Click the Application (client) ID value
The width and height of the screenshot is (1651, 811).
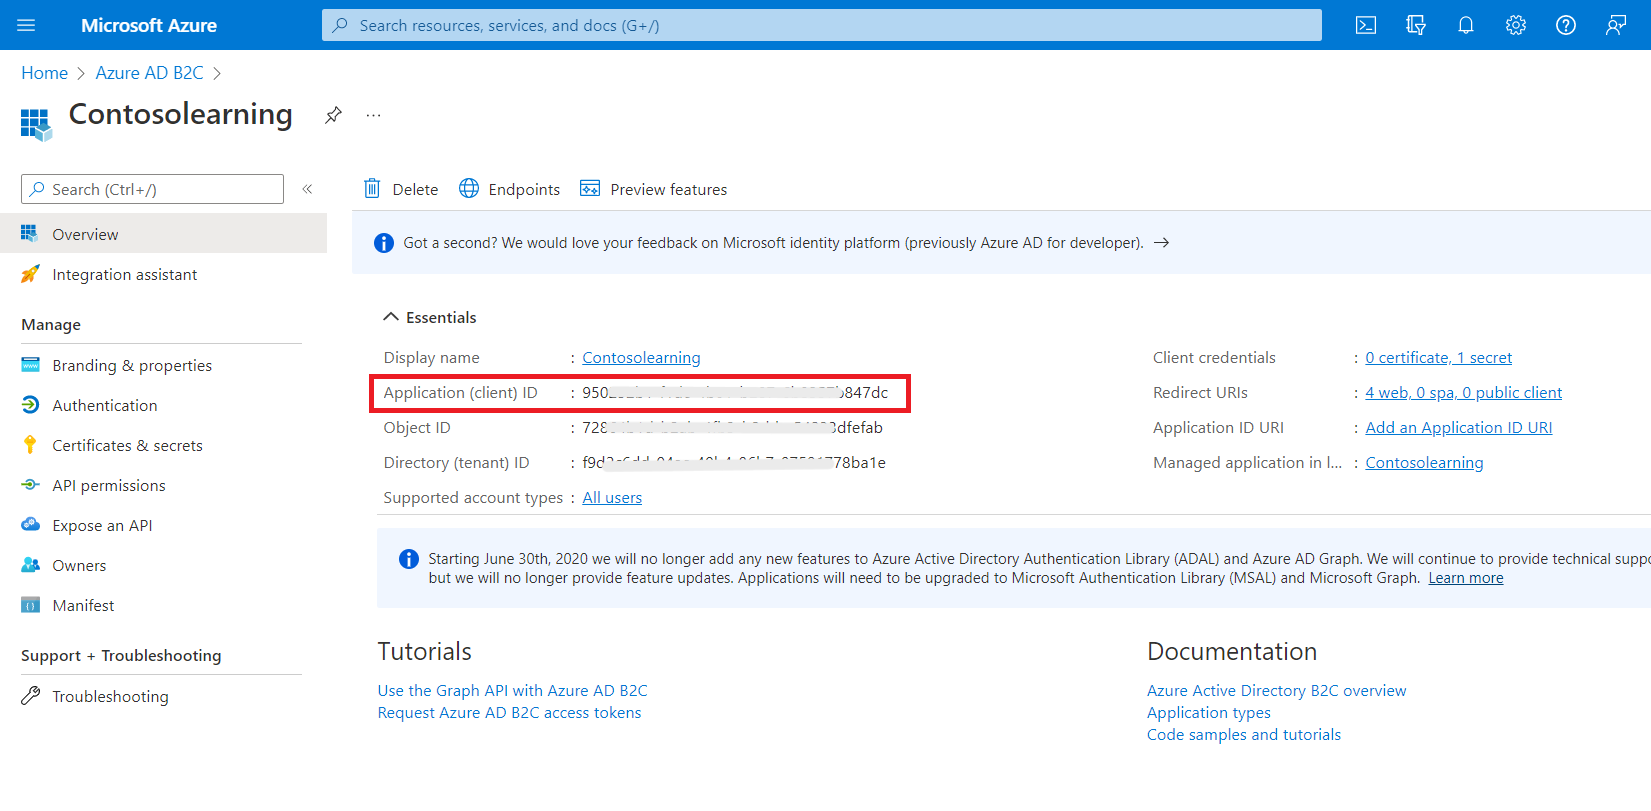click(x=735, y=393)
